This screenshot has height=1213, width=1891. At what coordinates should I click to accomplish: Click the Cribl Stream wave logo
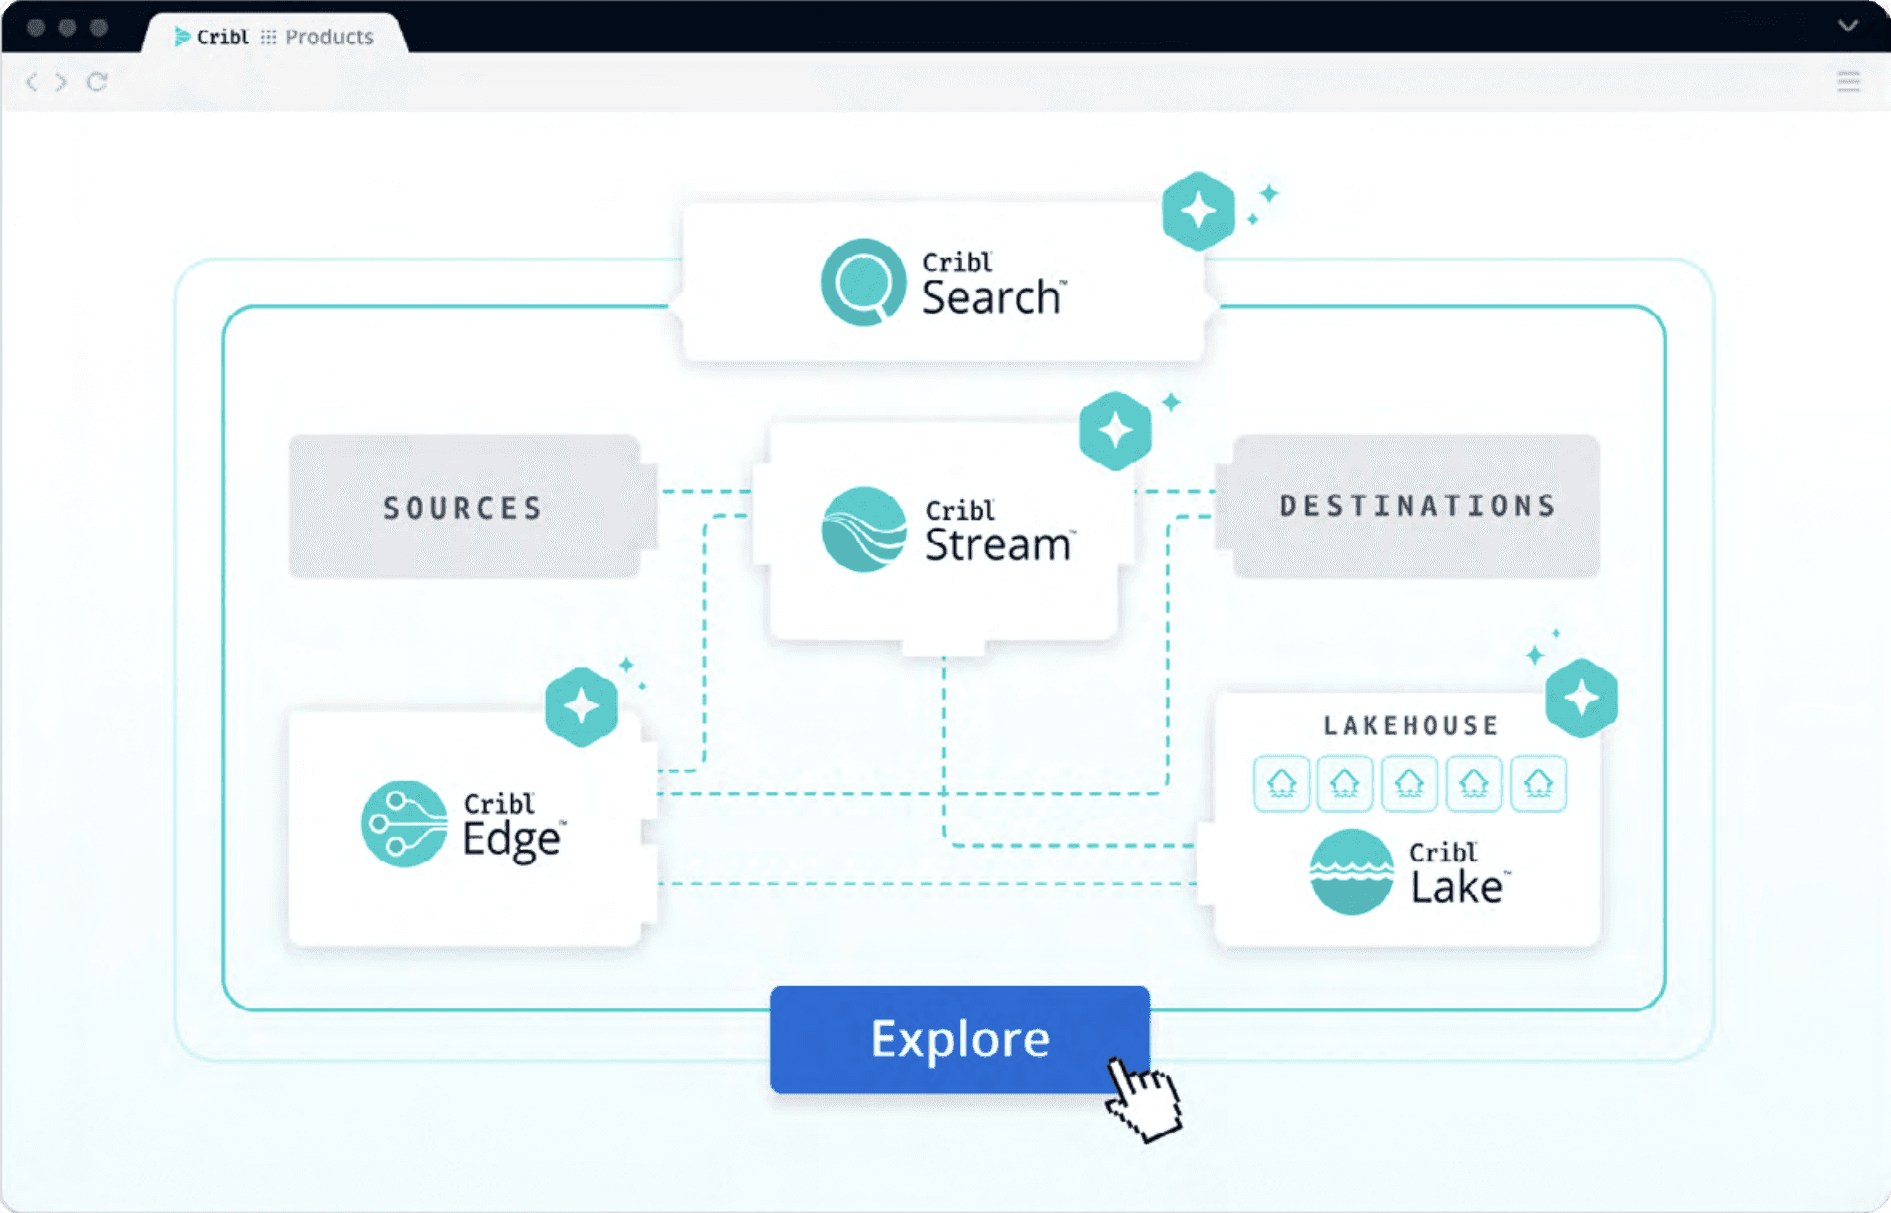click(863, 529)
